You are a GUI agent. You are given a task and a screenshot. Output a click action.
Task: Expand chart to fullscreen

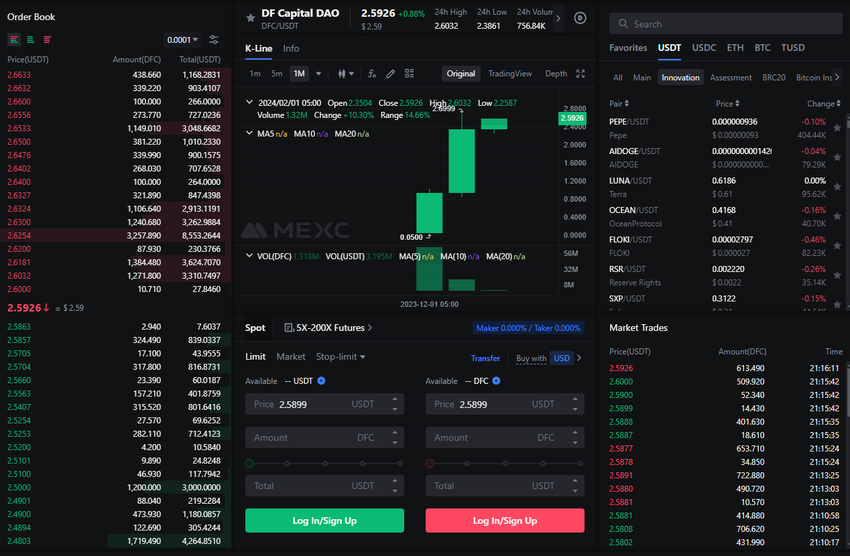tap(581, 74)
